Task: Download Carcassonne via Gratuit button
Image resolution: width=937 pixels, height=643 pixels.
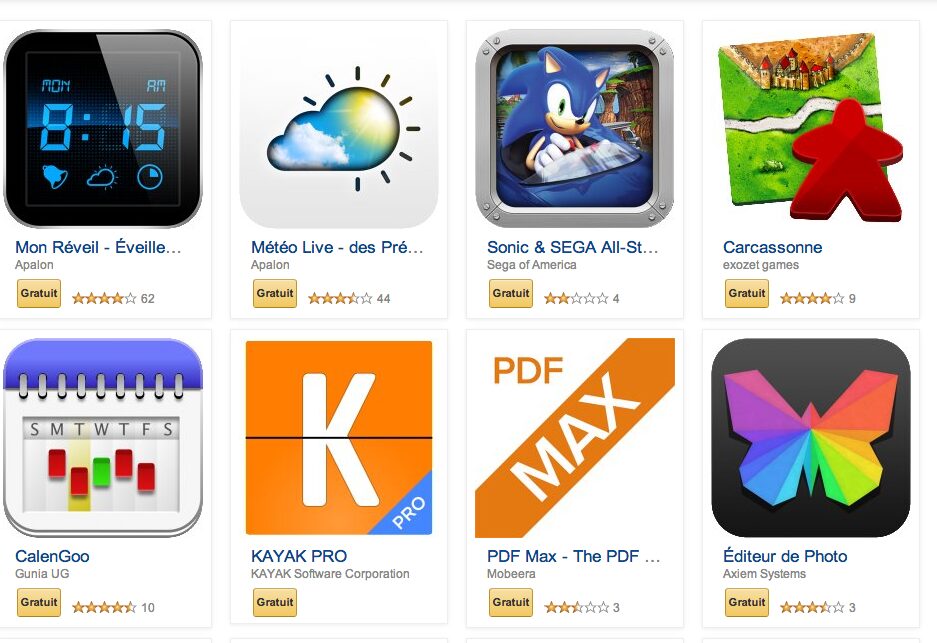Action: coord(747,293)
